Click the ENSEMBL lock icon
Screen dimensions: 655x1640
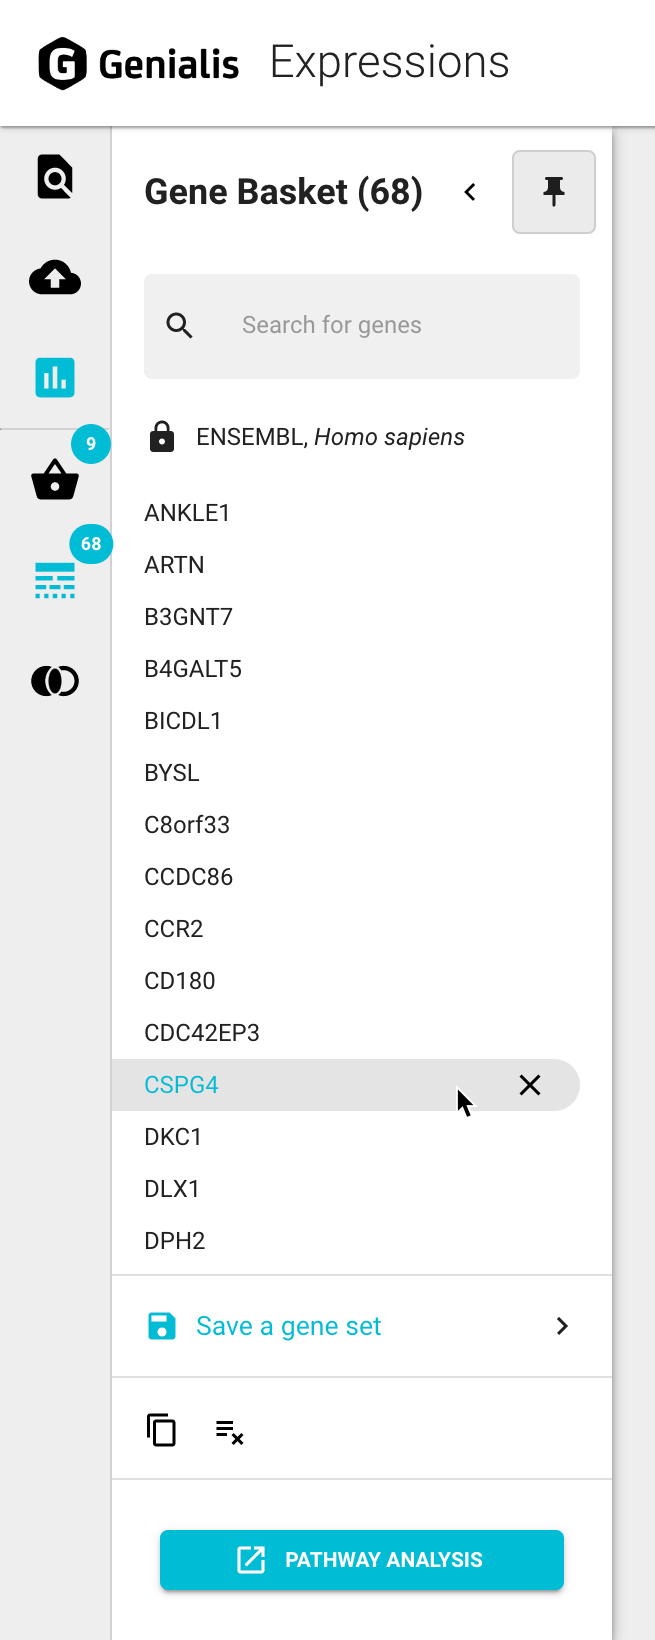click(x=162, y=437)
